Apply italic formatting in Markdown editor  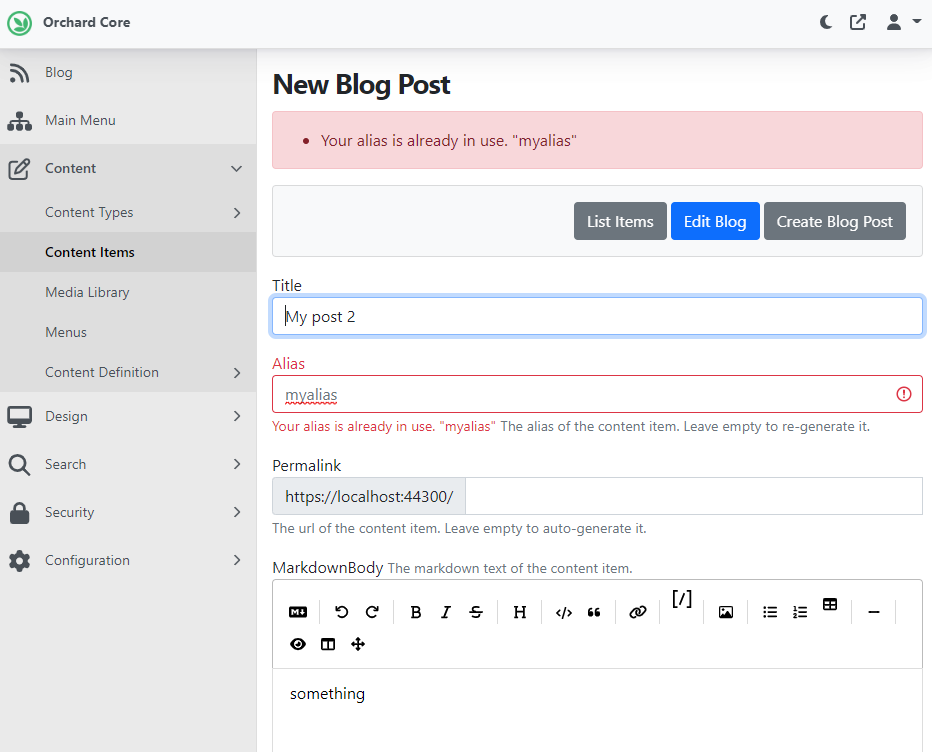[446, 612]
